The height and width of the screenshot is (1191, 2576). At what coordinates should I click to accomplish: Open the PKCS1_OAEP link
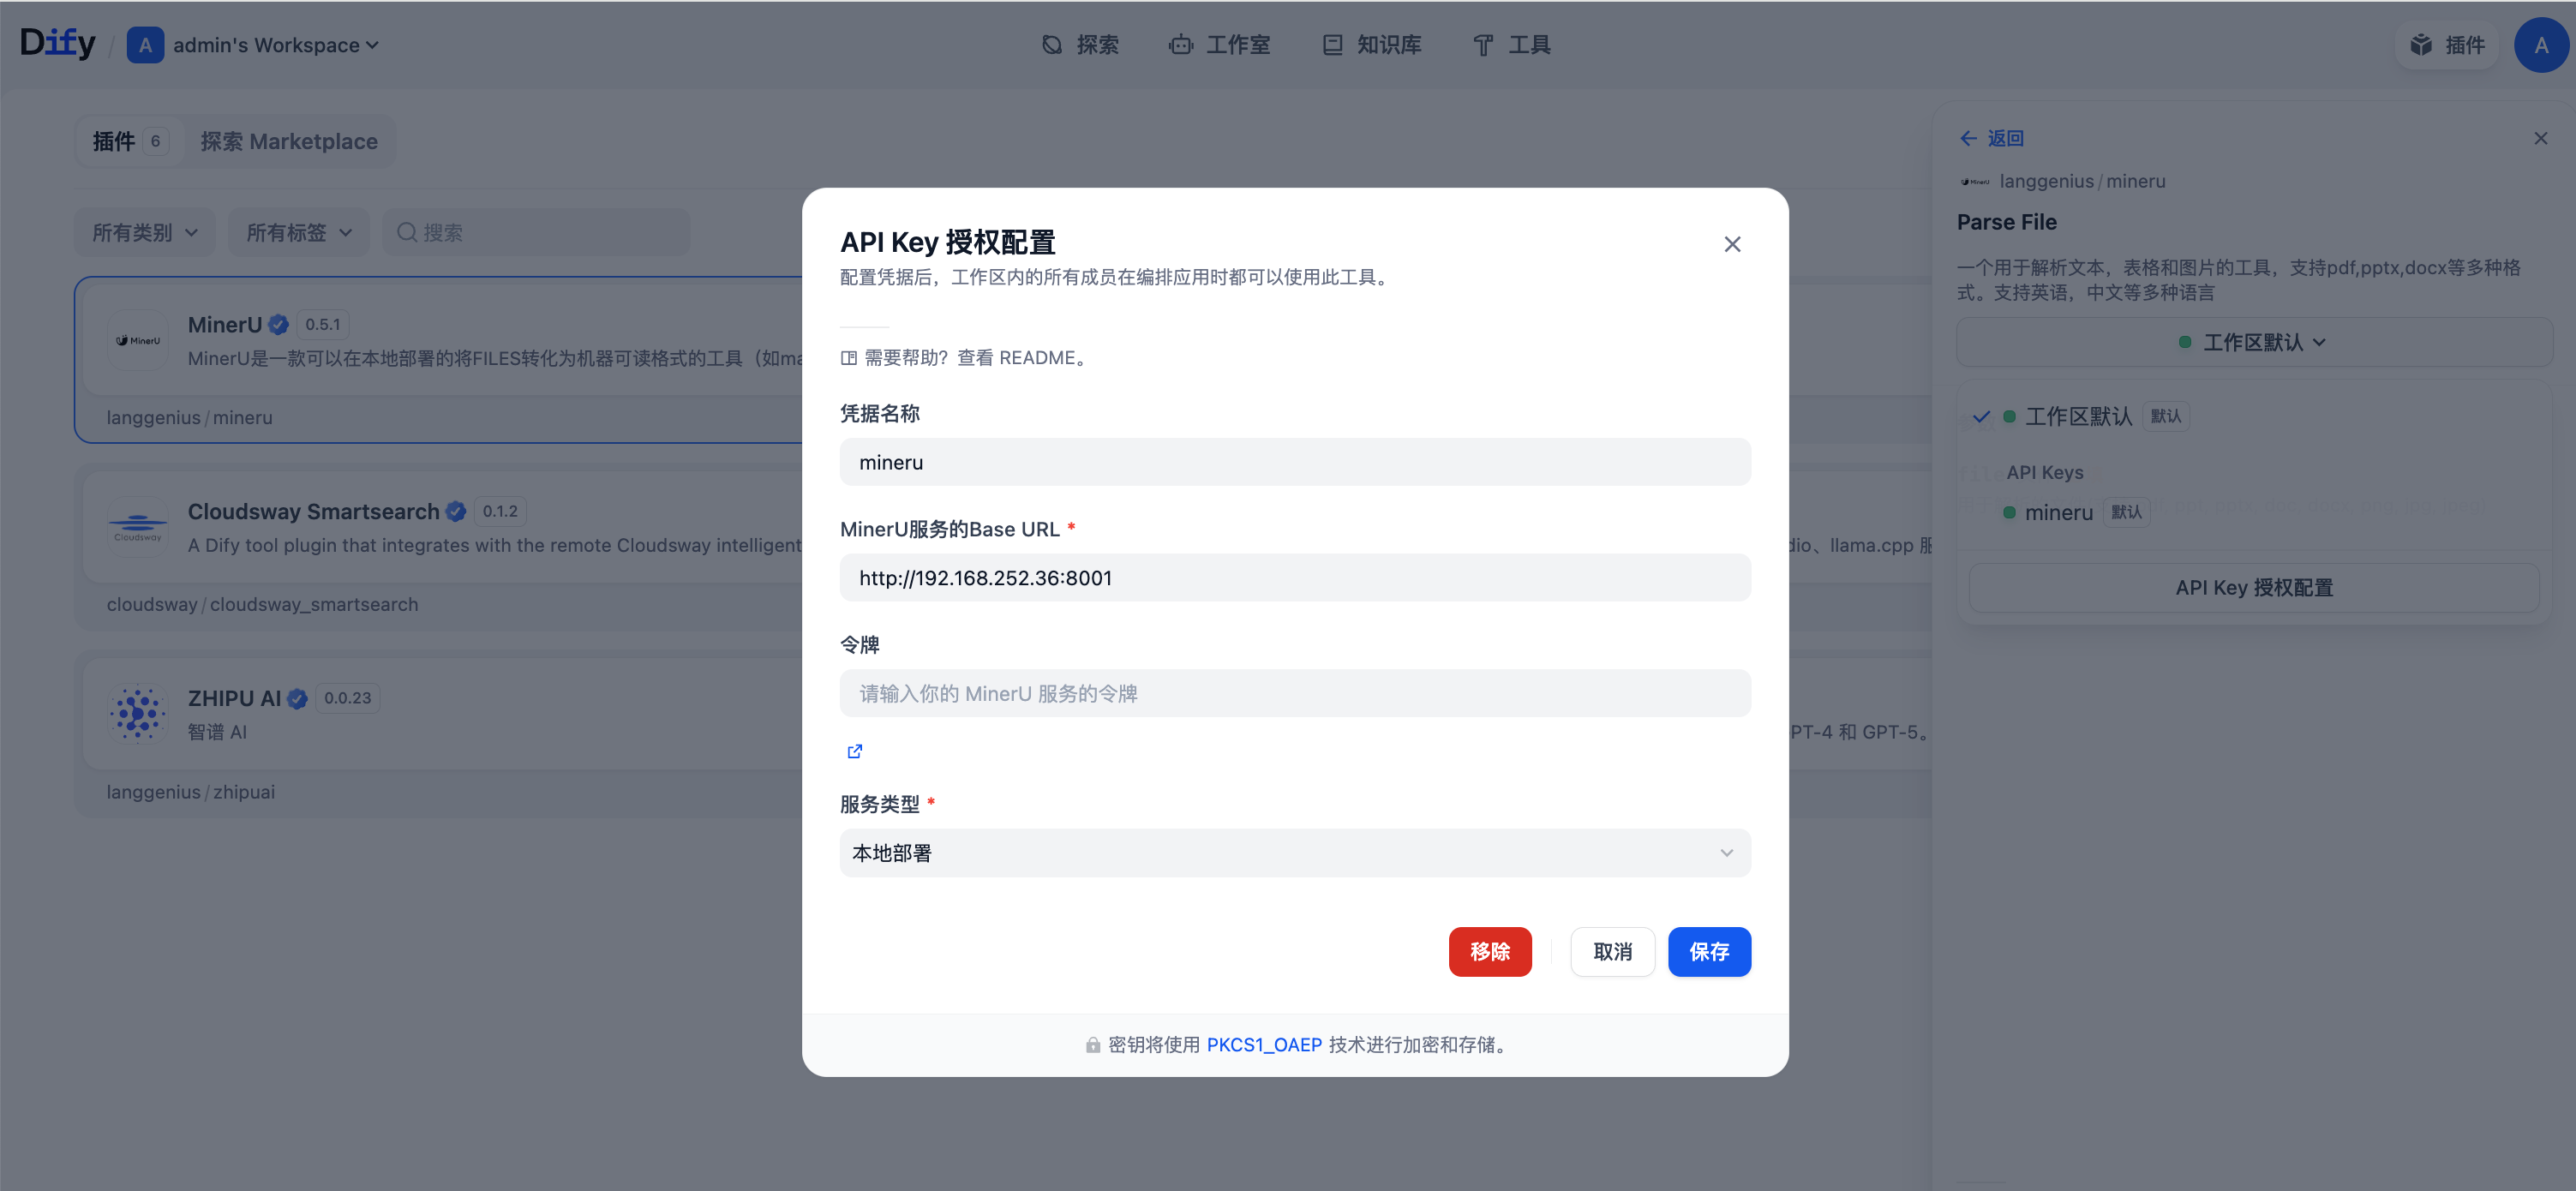[x=1263, y=1045]
